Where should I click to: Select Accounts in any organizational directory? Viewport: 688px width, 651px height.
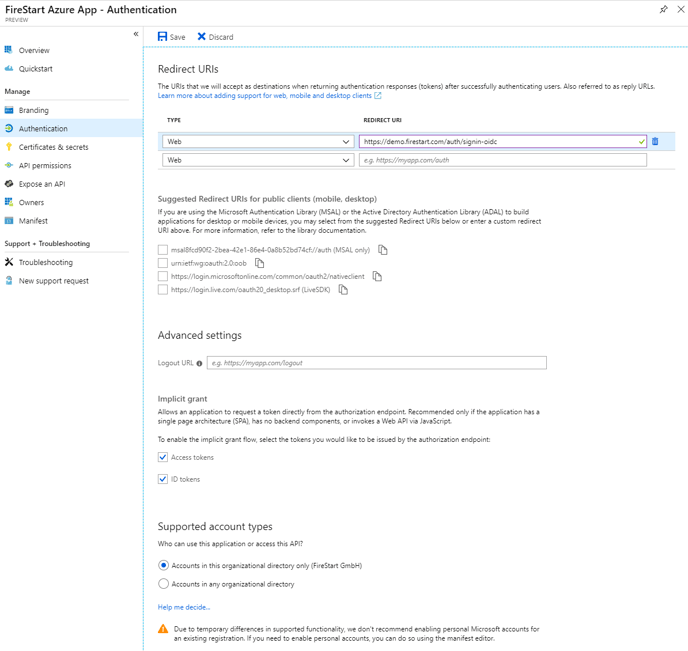[x=163, y=584]
